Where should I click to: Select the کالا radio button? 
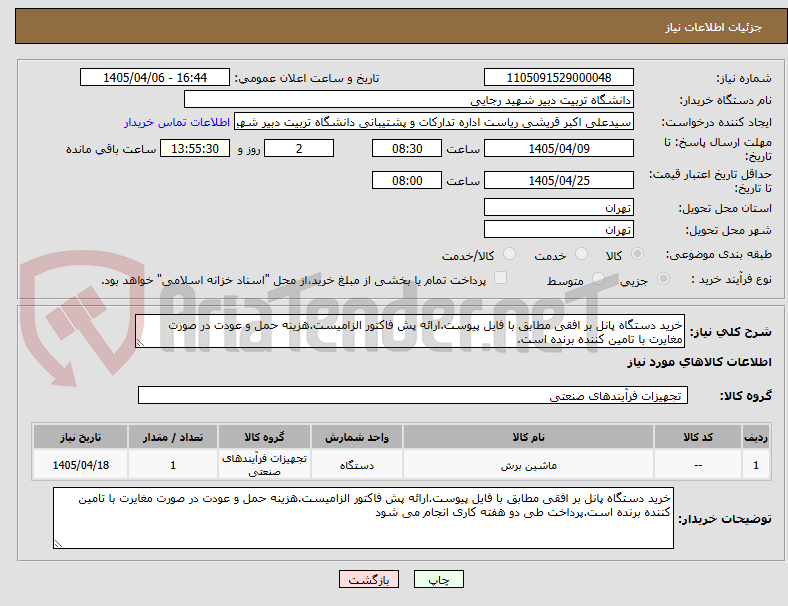click(x=637, y=254)
